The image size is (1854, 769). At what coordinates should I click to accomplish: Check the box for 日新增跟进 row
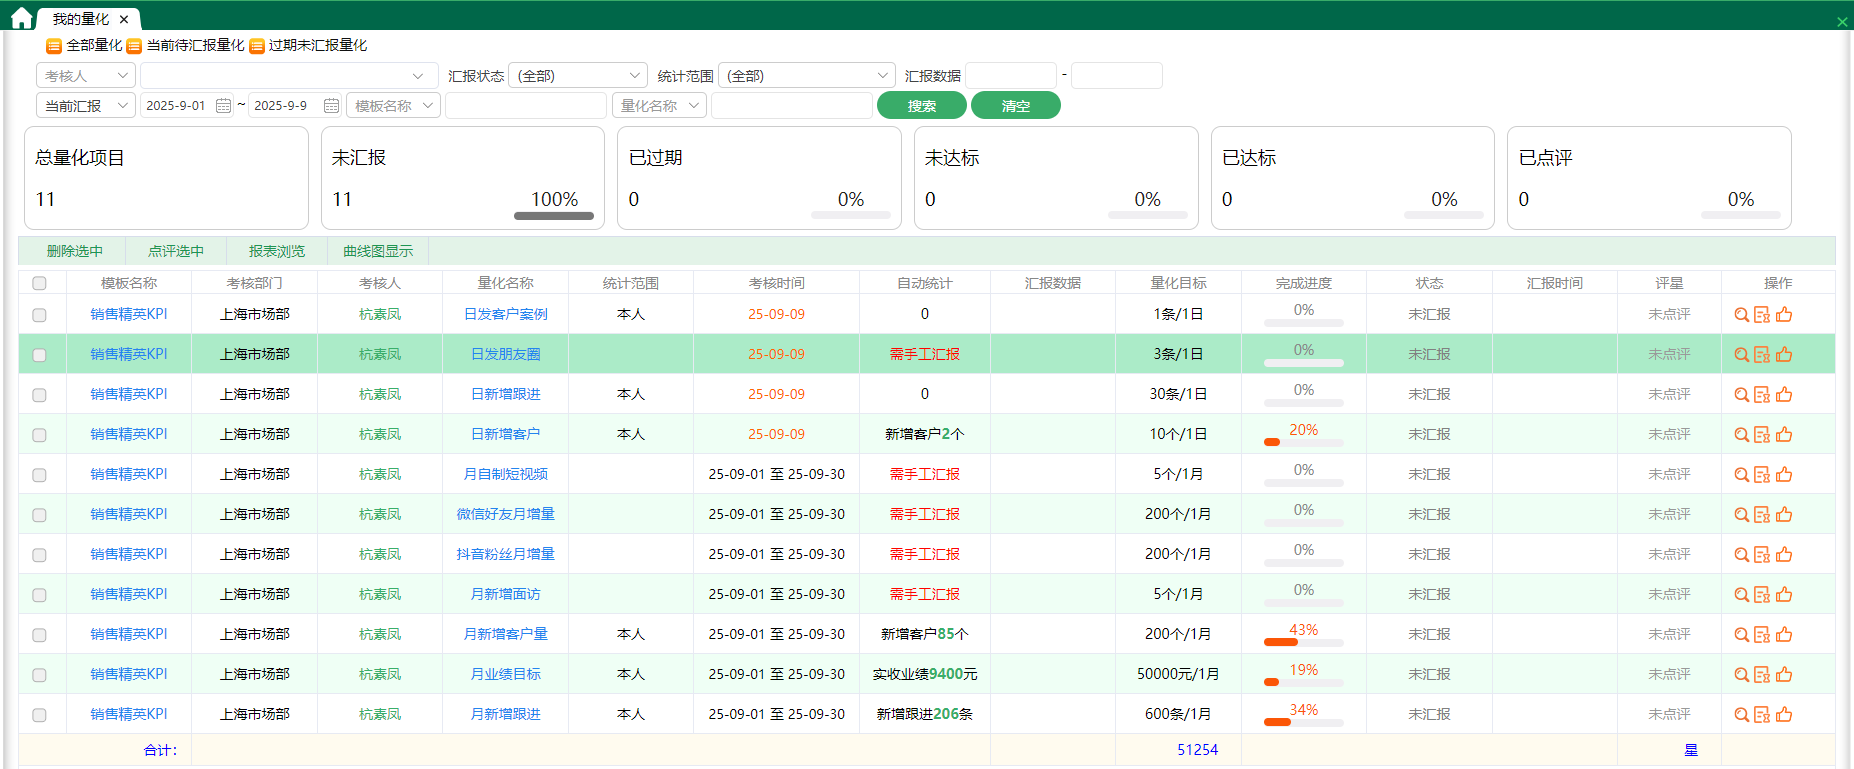pos(39,395)
